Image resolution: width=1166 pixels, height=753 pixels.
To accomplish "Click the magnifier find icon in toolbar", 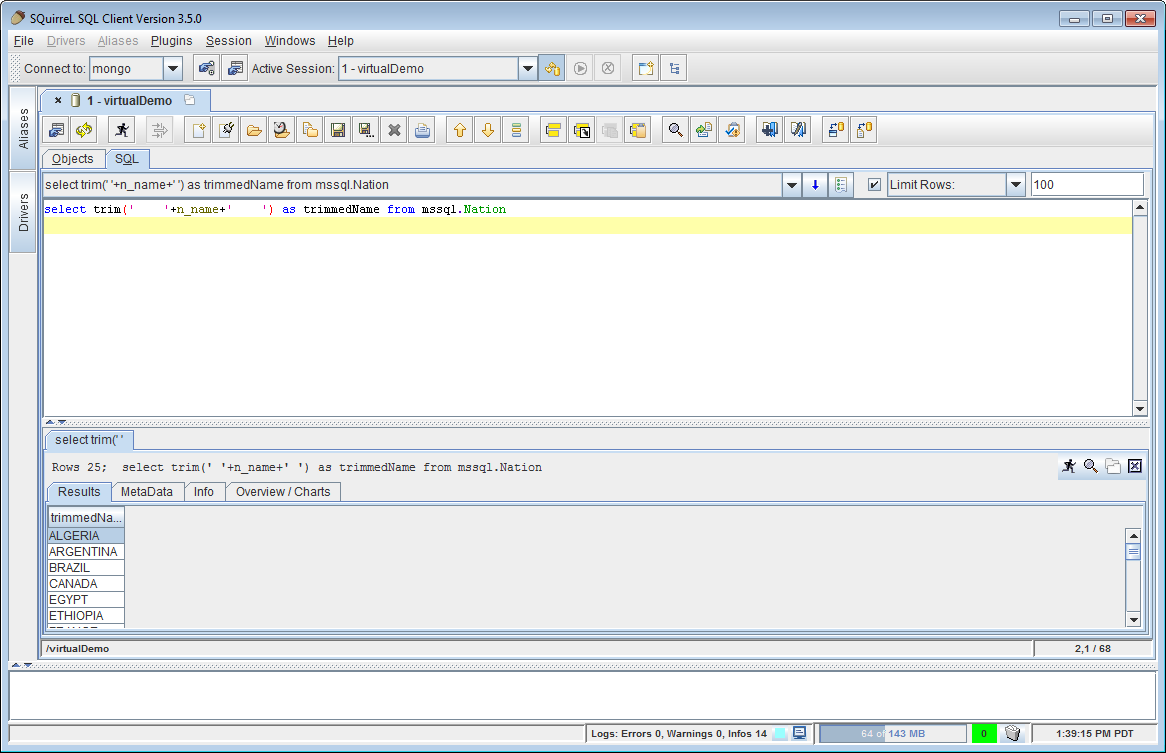I will click(676, 130).
